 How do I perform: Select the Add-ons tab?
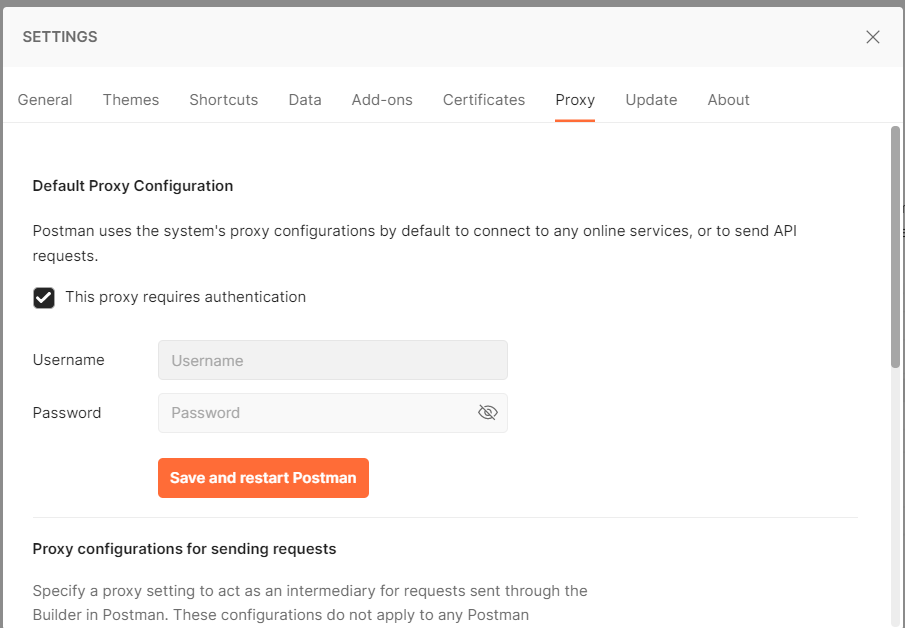click(382, 100)
